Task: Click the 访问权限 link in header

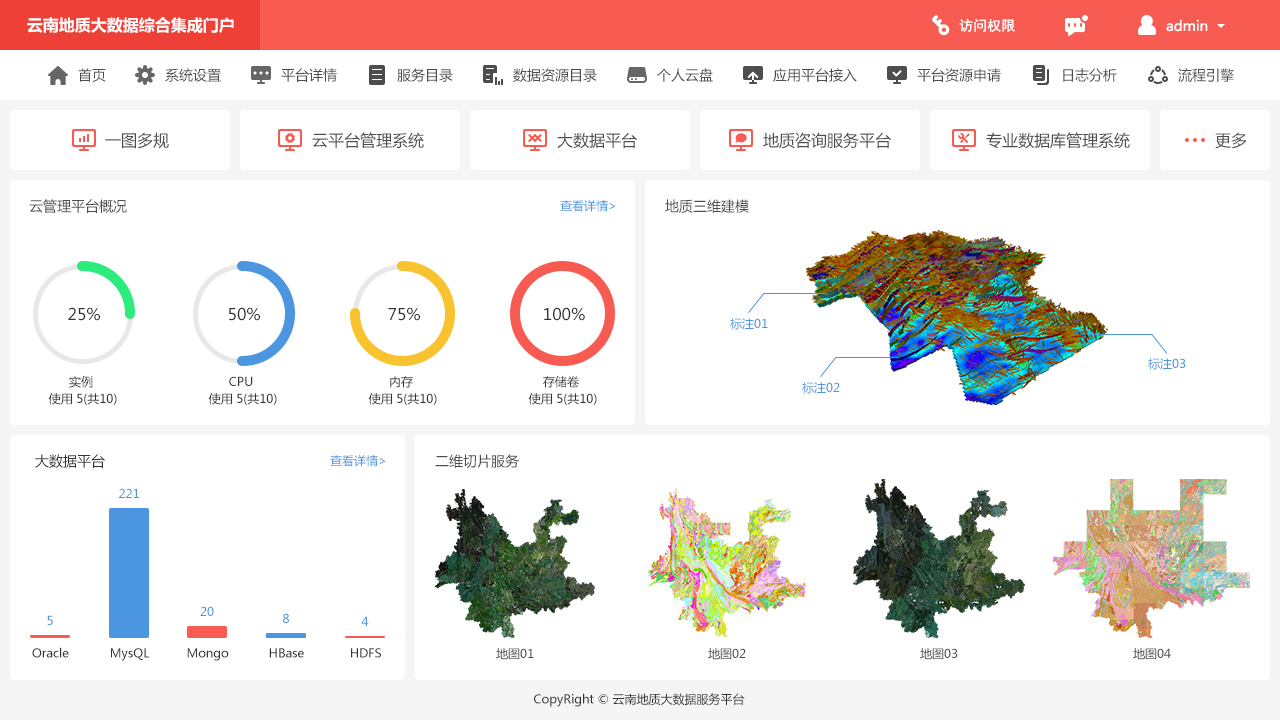Action: [x=973, y=25]
